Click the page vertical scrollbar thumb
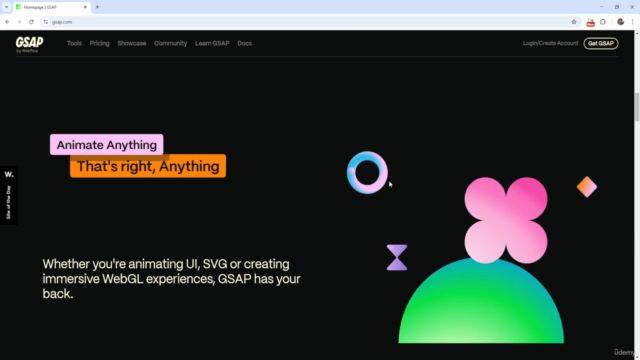640x360 pixels. pos(636,107)
